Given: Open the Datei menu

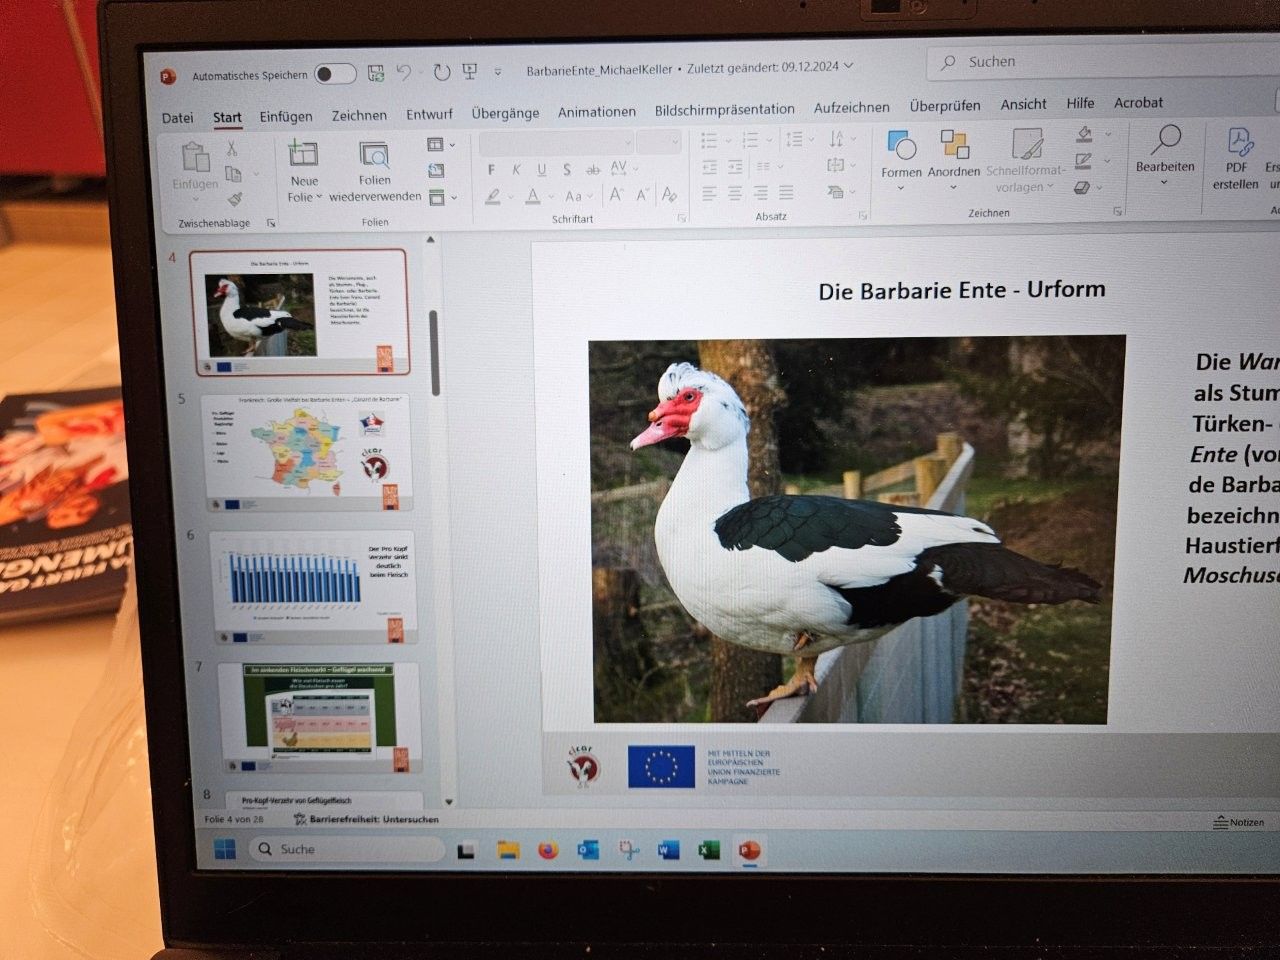Looking at the screenshot, I should tap(176, 117).
